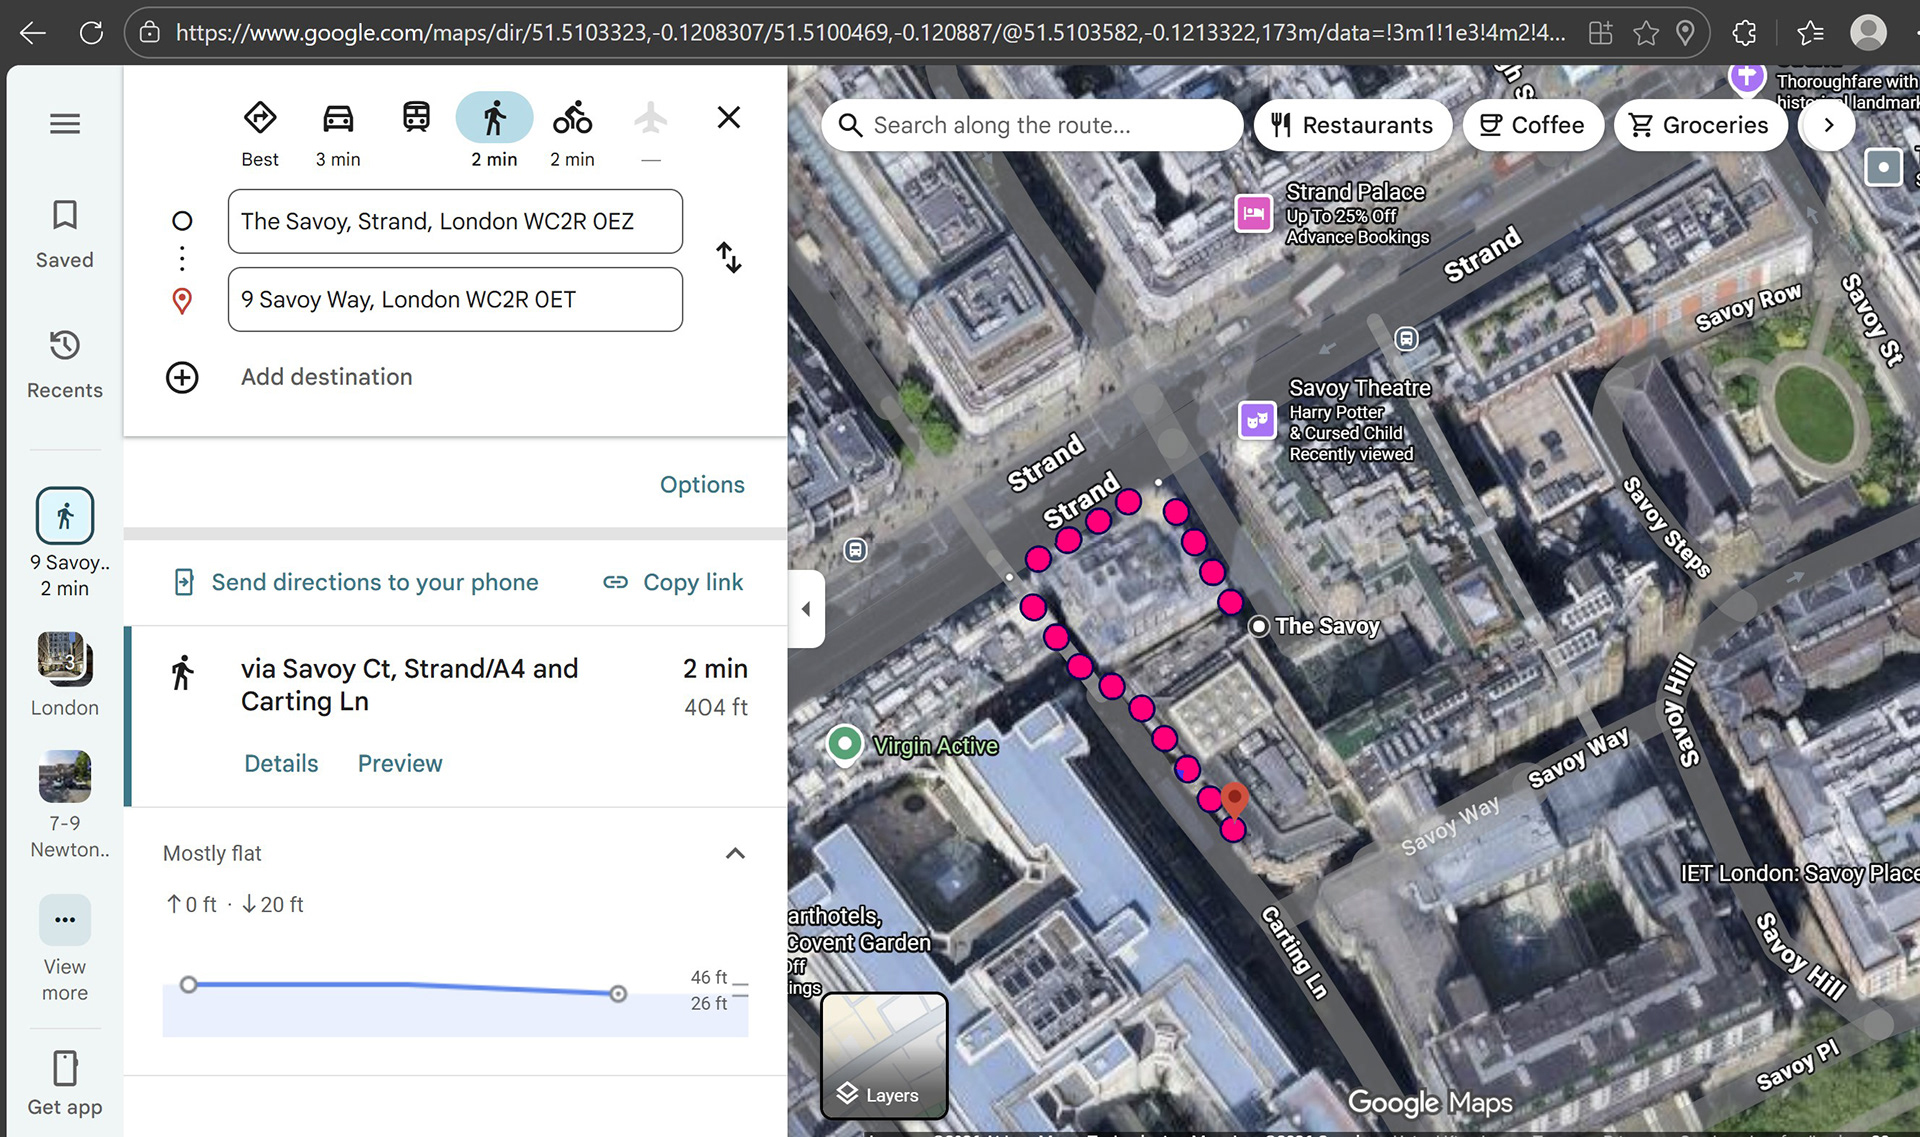The image size is (1920, 1137).
Task: Toggle the Layers map view
Action: click(x=884, y=1056)
